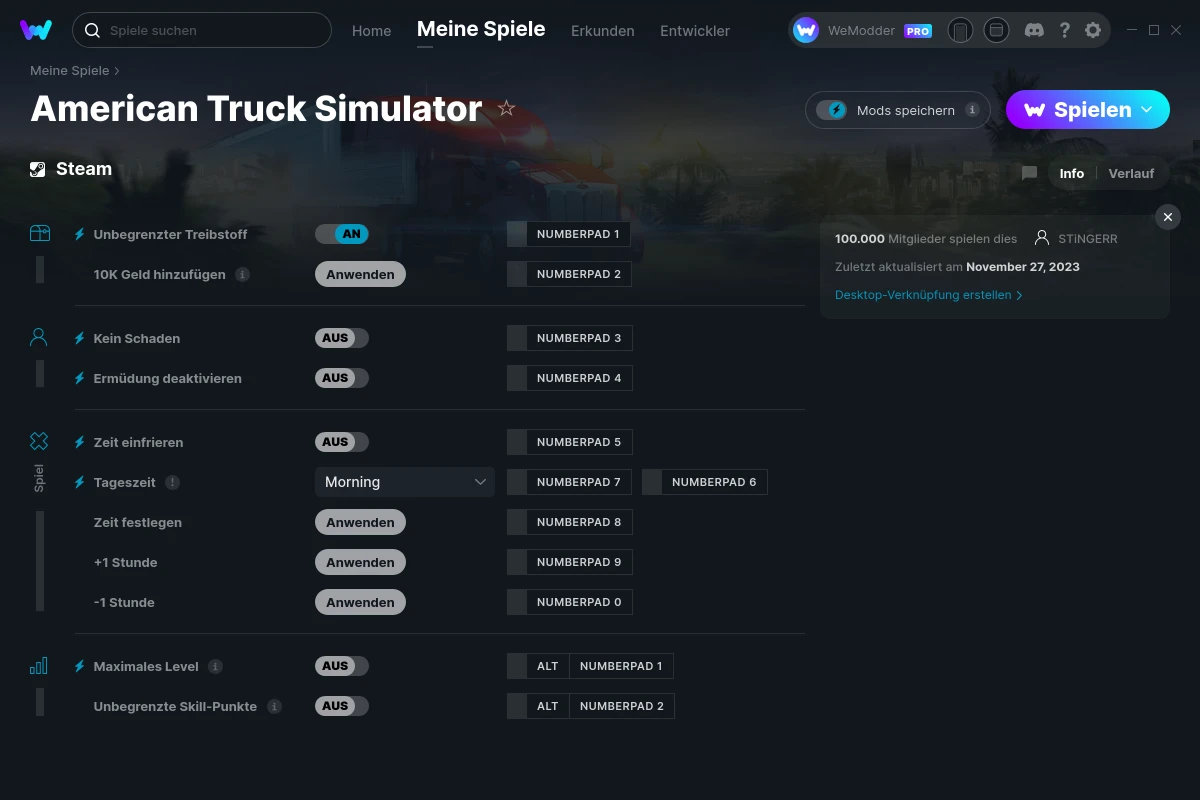Disable the Unbegrenzter Treibstoff toggle
Viewport: 1200px width, 800px height.
click(342, 234)
